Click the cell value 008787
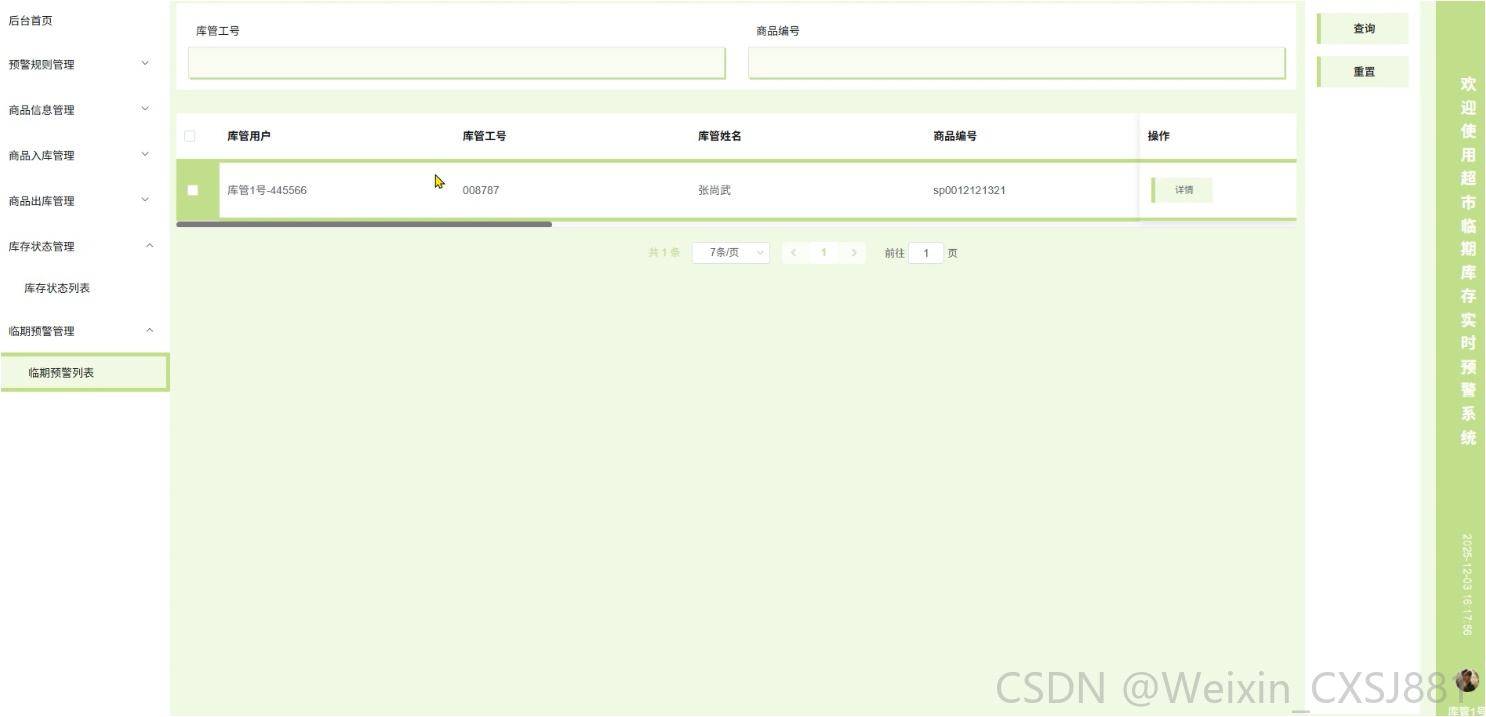1486x717 pixels. pos(481,190)
